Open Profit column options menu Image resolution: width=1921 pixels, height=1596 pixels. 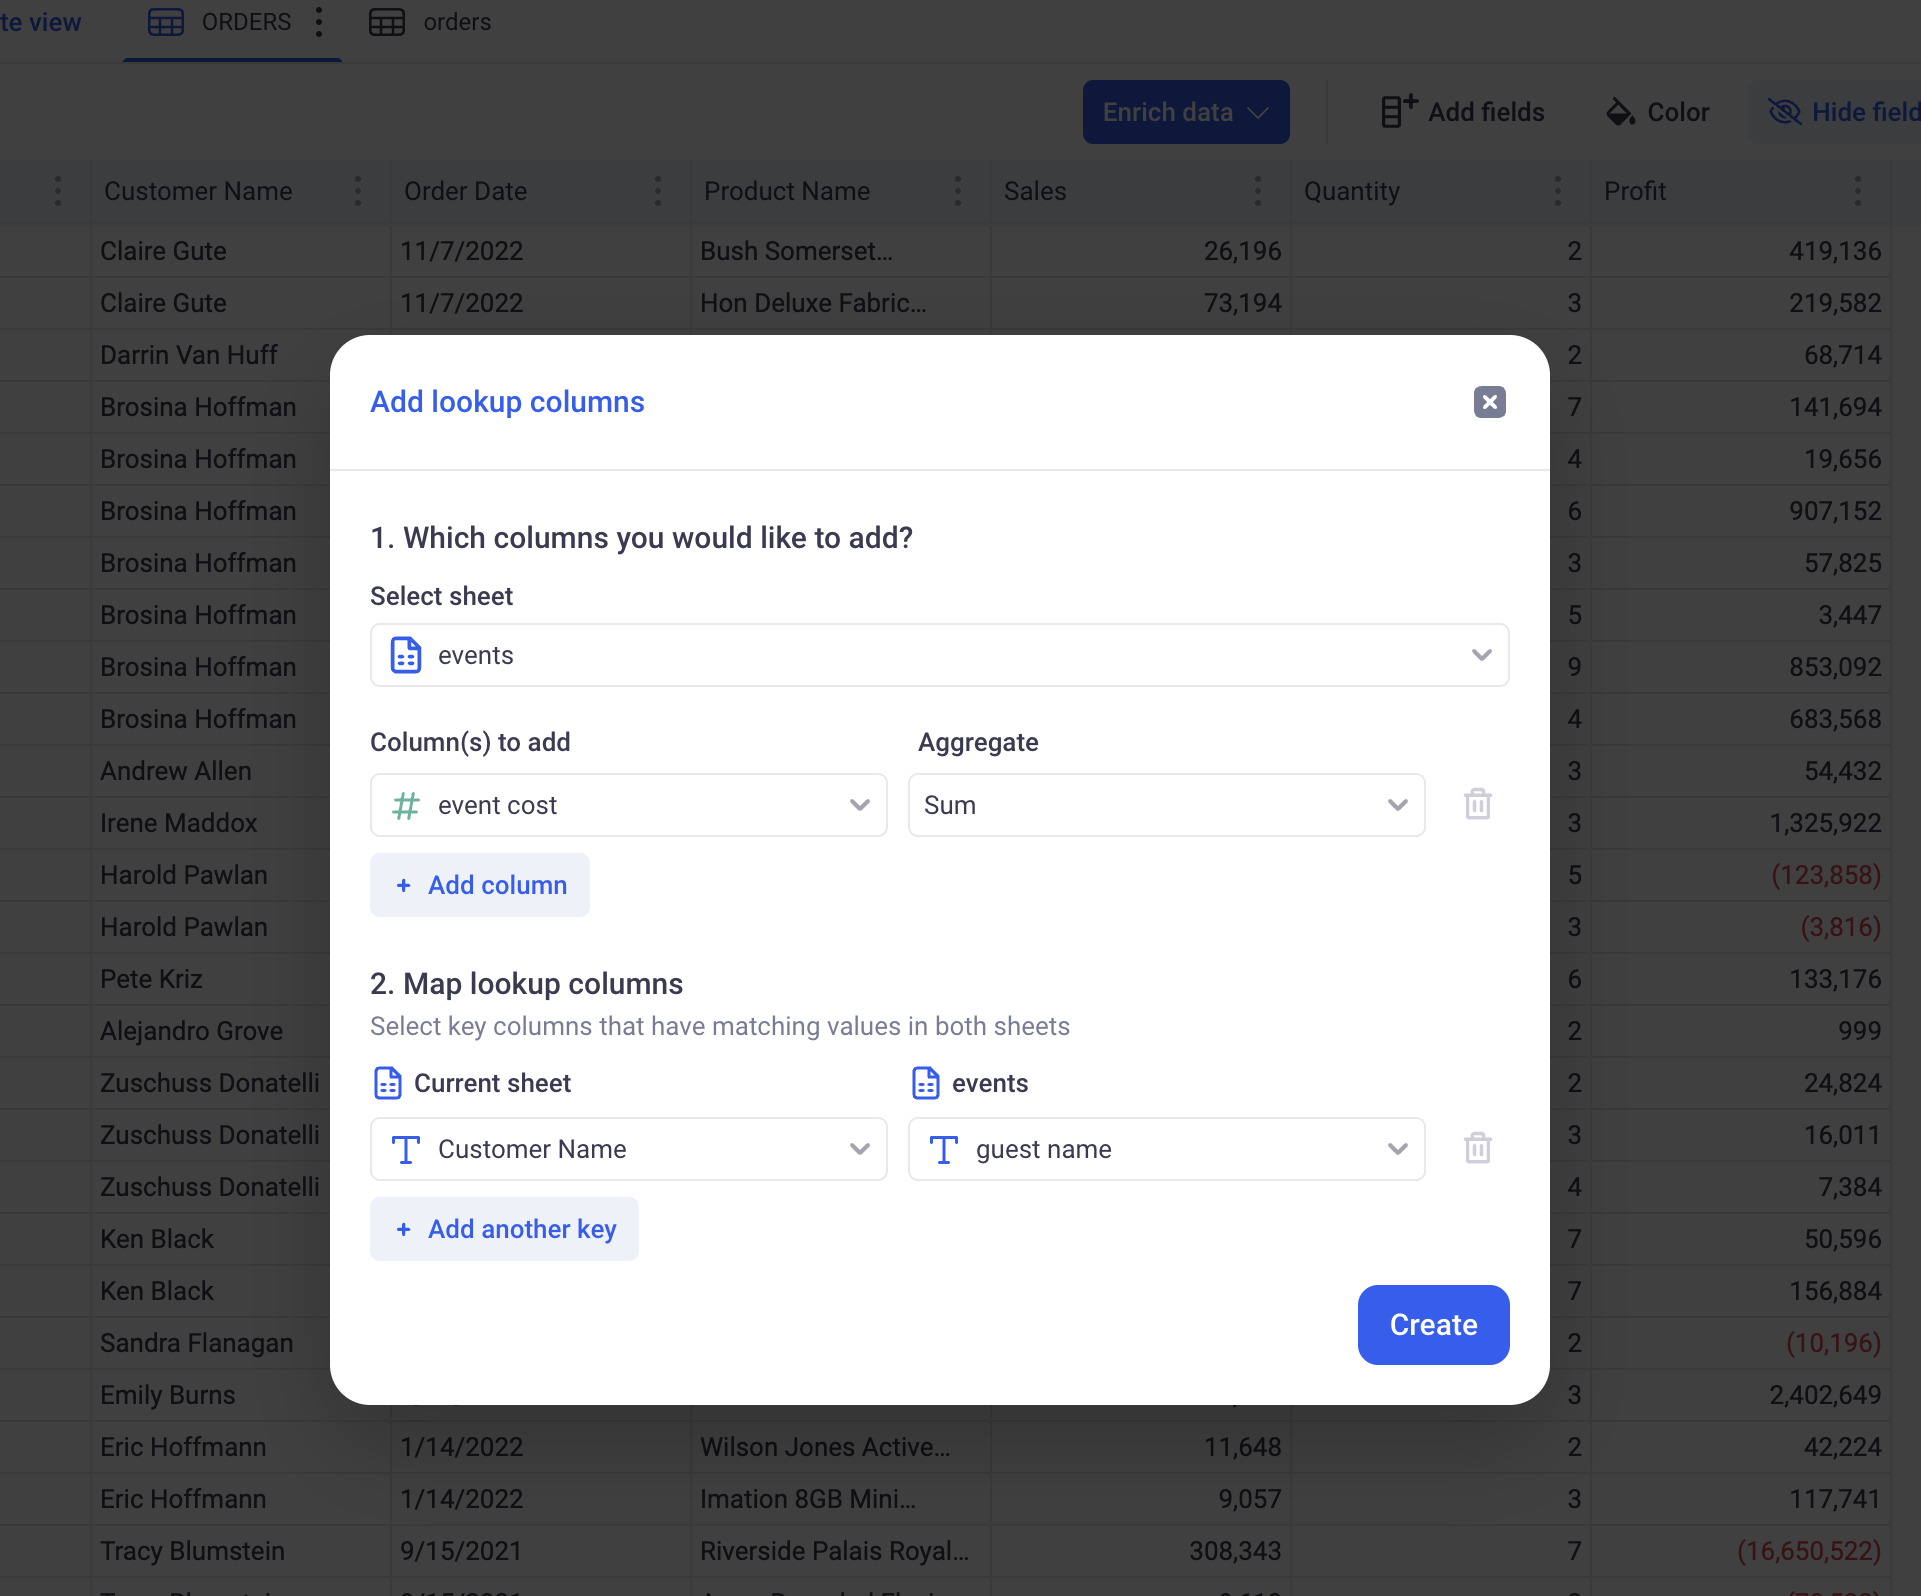pyautogui.click(x=1857, y=191)
